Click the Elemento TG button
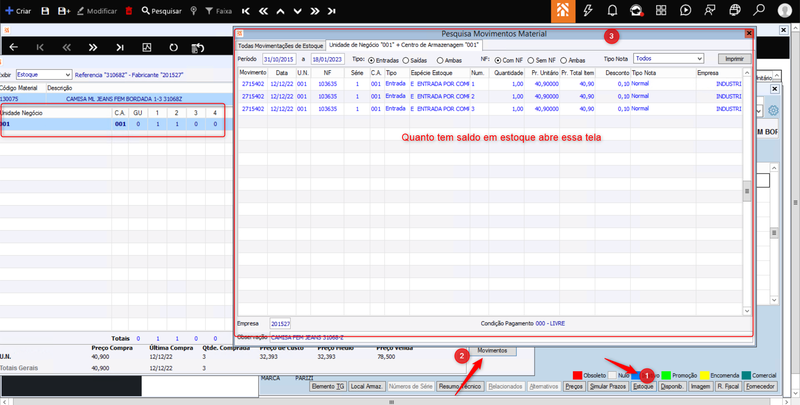 (328, 387)
